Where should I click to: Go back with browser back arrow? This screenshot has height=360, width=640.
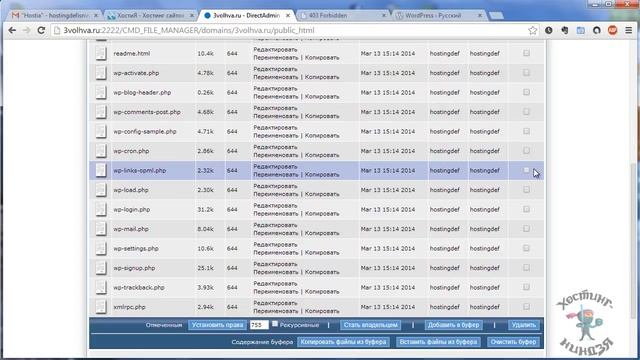[12, 30]
